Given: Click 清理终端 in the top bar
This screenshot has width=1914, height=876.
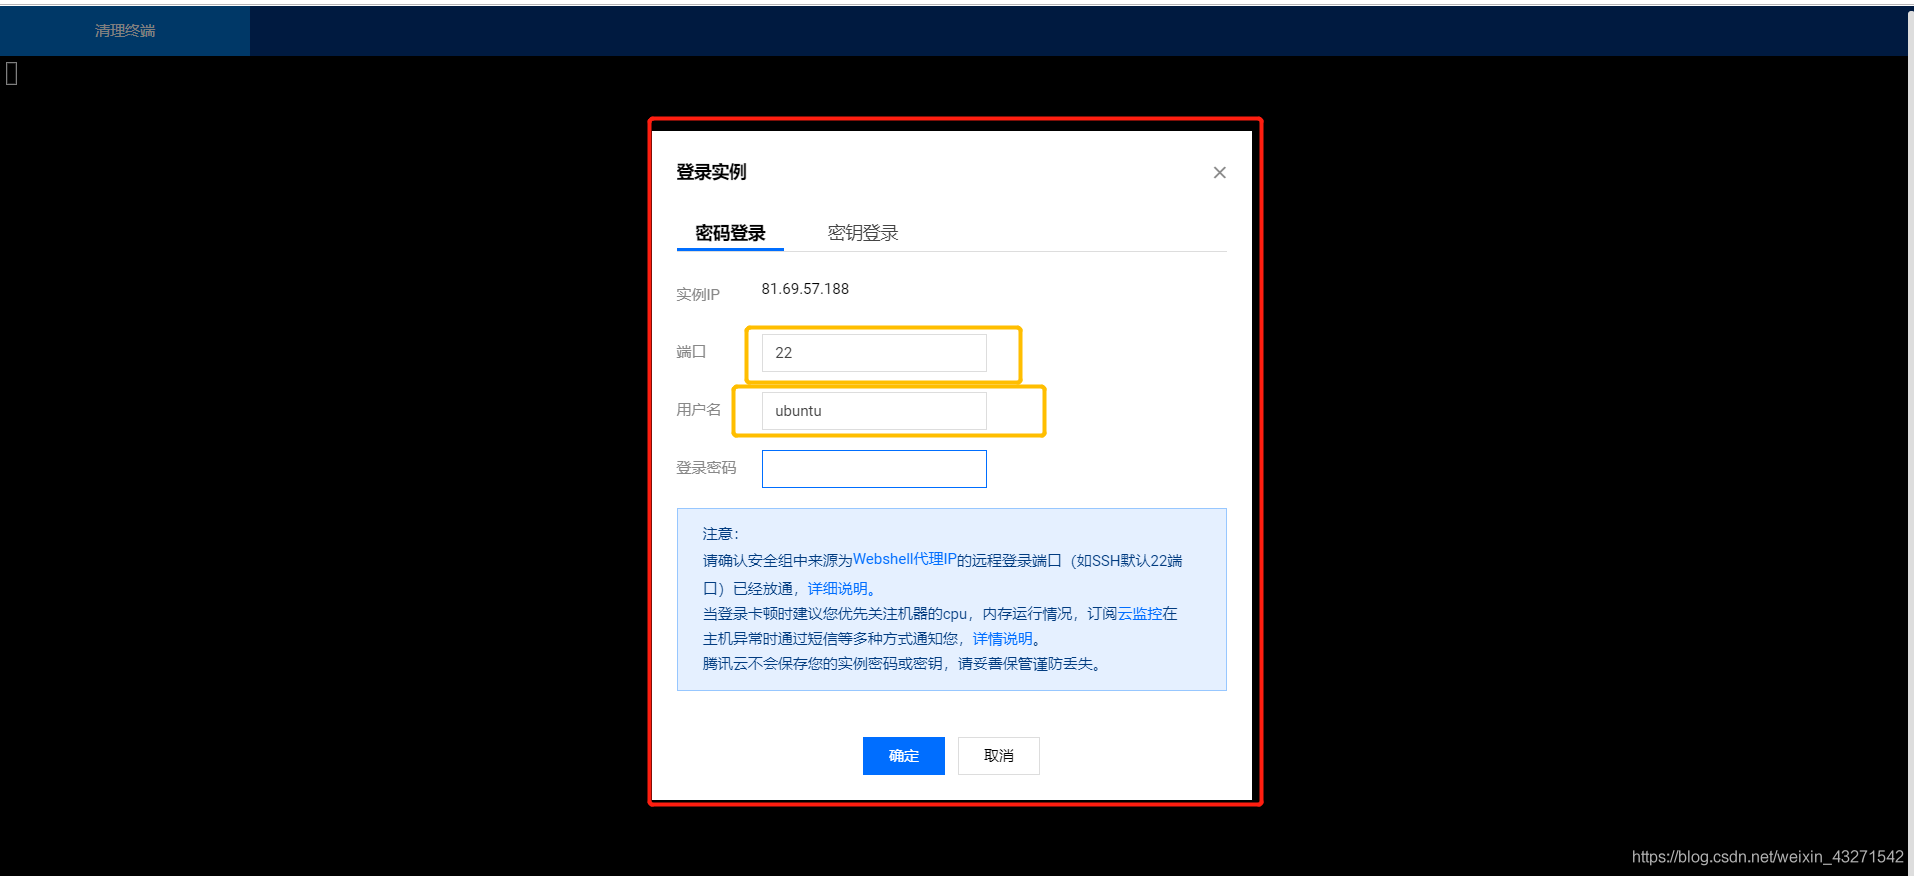Looking at the screenshot, I should click(125, 31).
